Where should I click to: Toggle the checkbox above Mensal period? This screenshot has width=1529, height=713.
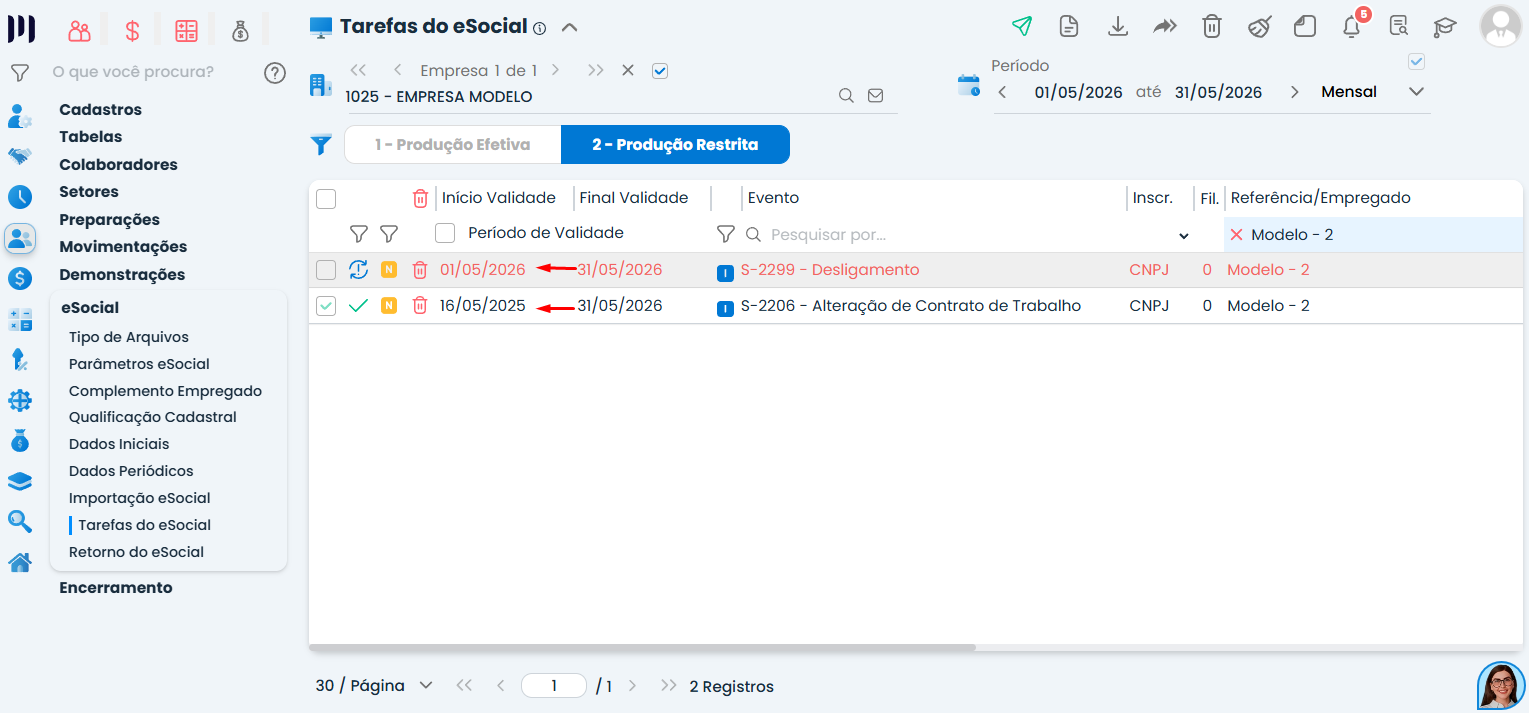pos(1416,61)
